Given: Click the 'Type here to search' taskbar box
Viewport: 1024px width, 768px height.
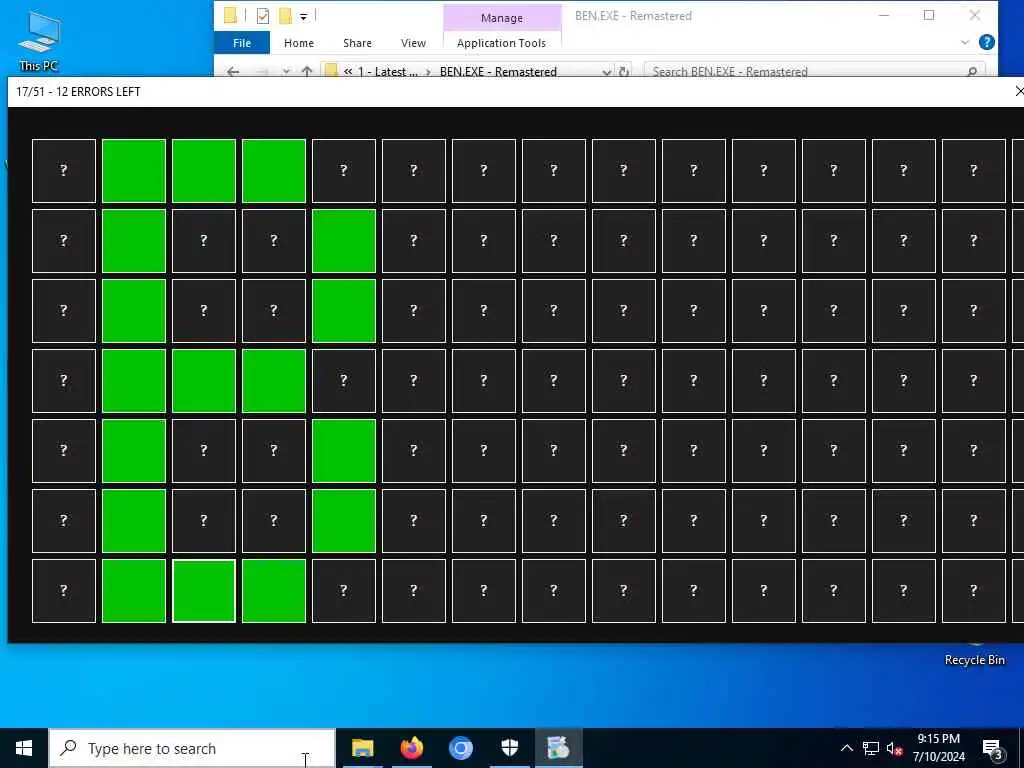Looking at the screenshot, I should click(x=192, y=748).
